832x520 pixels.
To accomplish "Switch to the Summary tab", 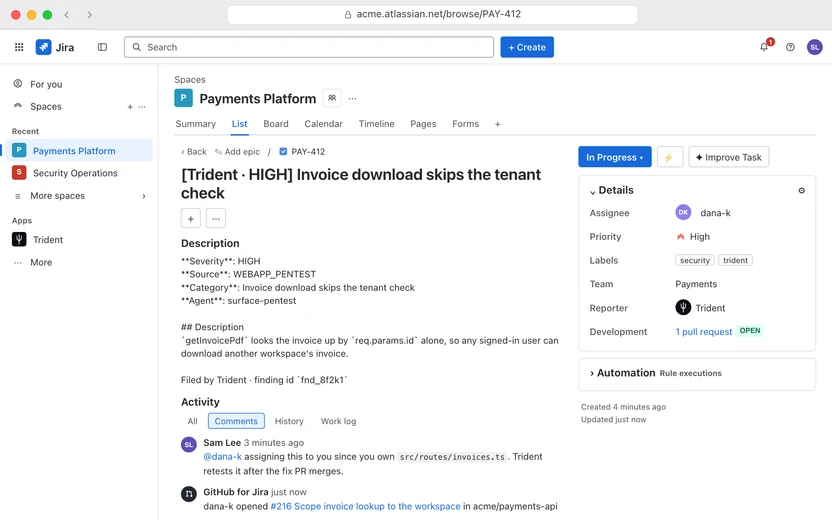I will pyautogui.click(x=195, y=124).
